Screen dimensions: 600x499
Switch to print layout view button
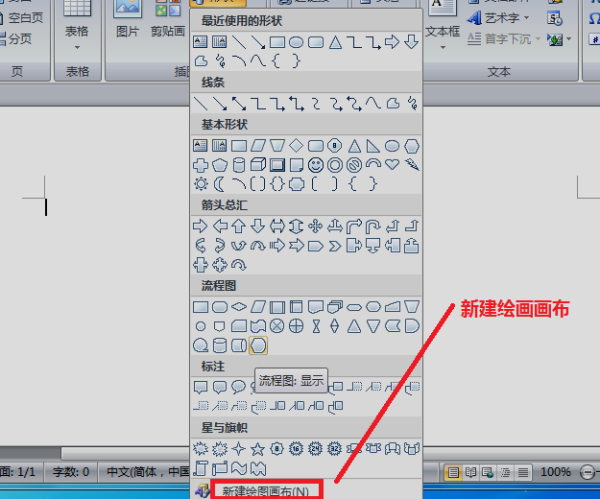[x=453, y=472]
